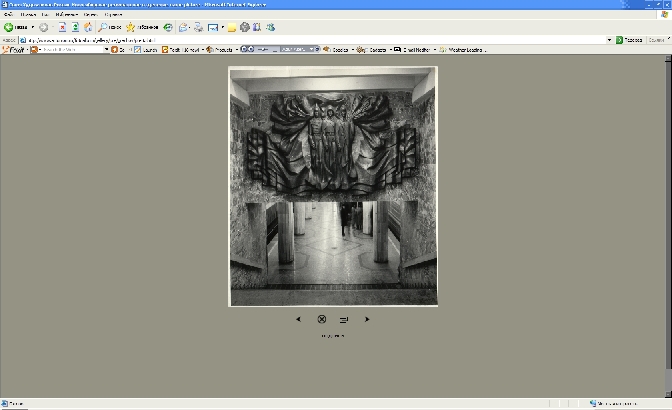The image size is (672, 410).
Task: Click the Weather Loading toolbar item
Action: click(x=463, y=50)
